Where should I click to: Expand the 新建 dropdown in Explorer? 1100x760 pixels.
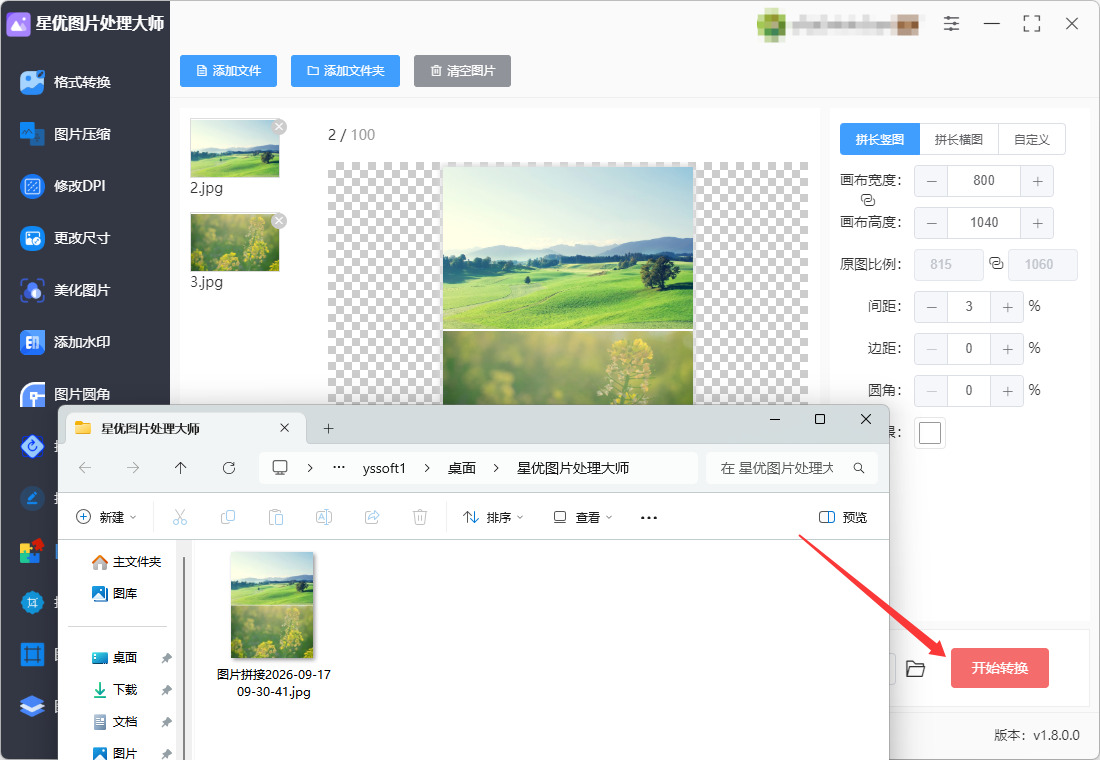pos(106,517)
